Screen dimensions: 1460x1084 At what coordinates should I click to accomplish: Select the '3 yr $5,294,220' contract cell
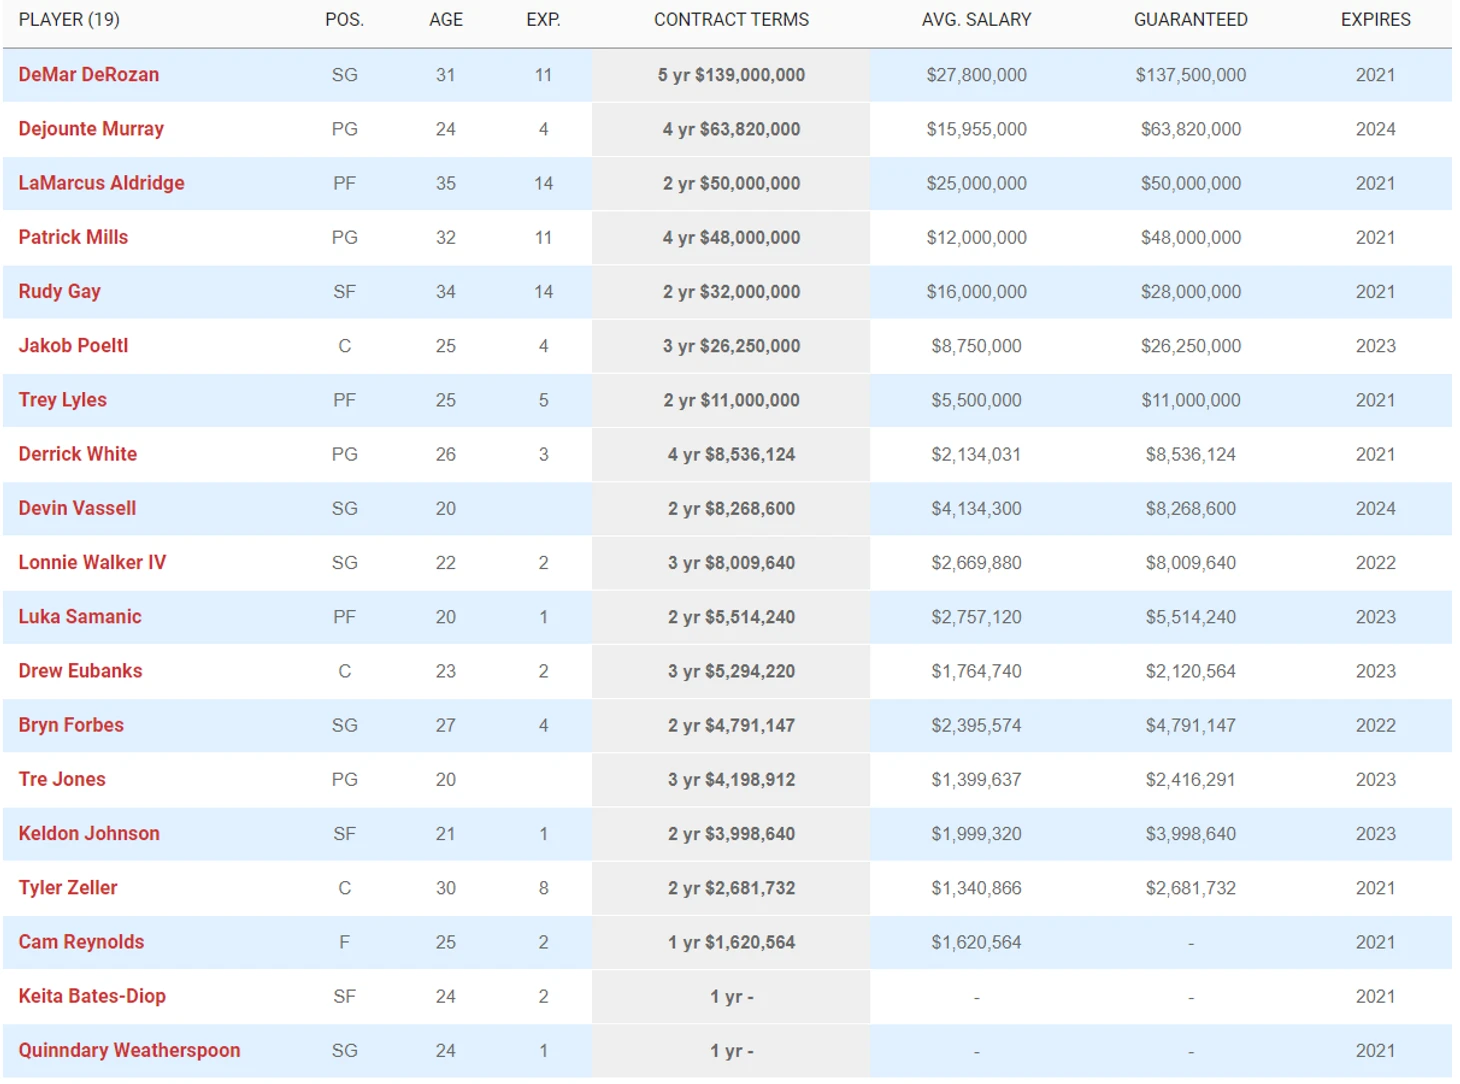click(x=731, y=671)
